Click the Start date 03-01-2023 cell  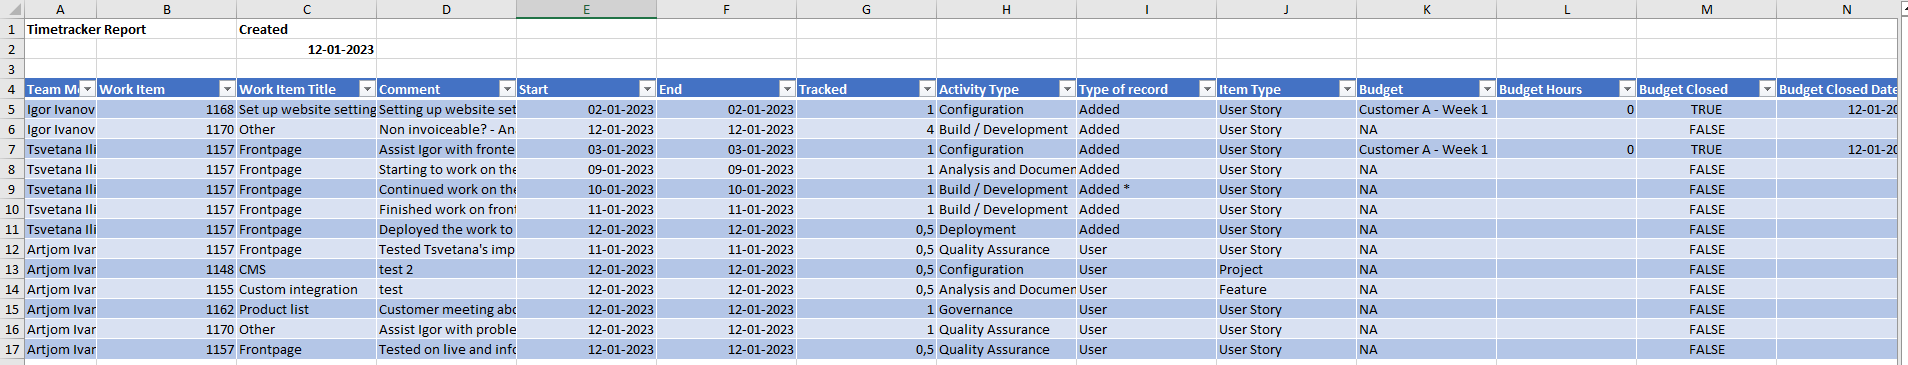pos(586,149)
